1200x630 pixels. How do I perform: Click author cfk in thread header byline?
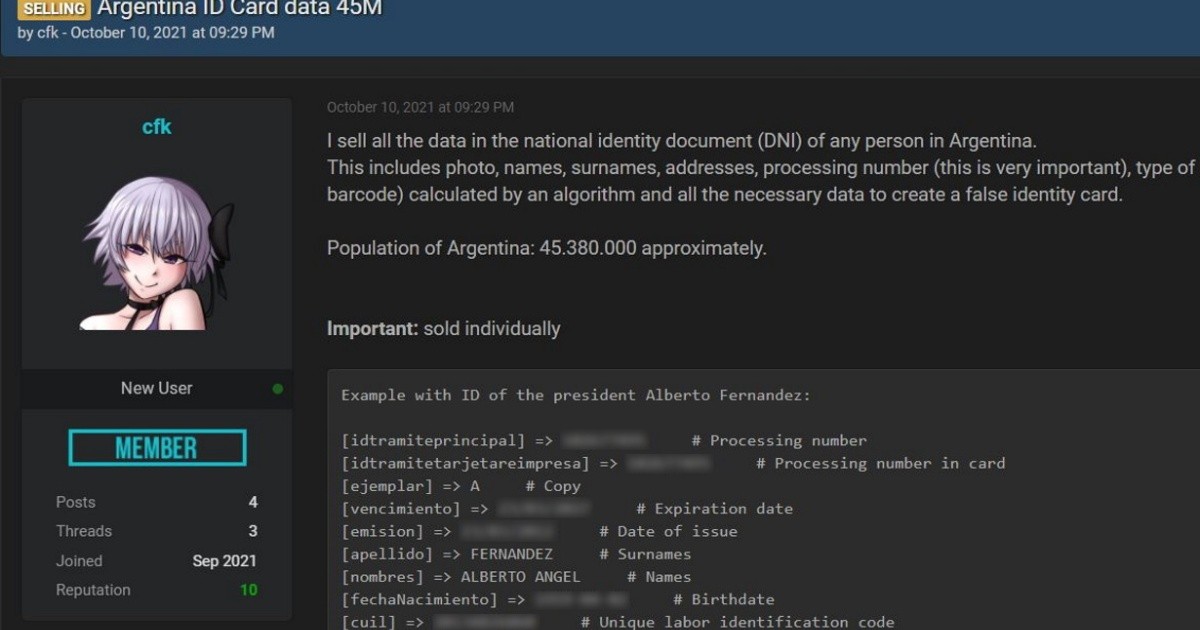[x=48, y=33]
